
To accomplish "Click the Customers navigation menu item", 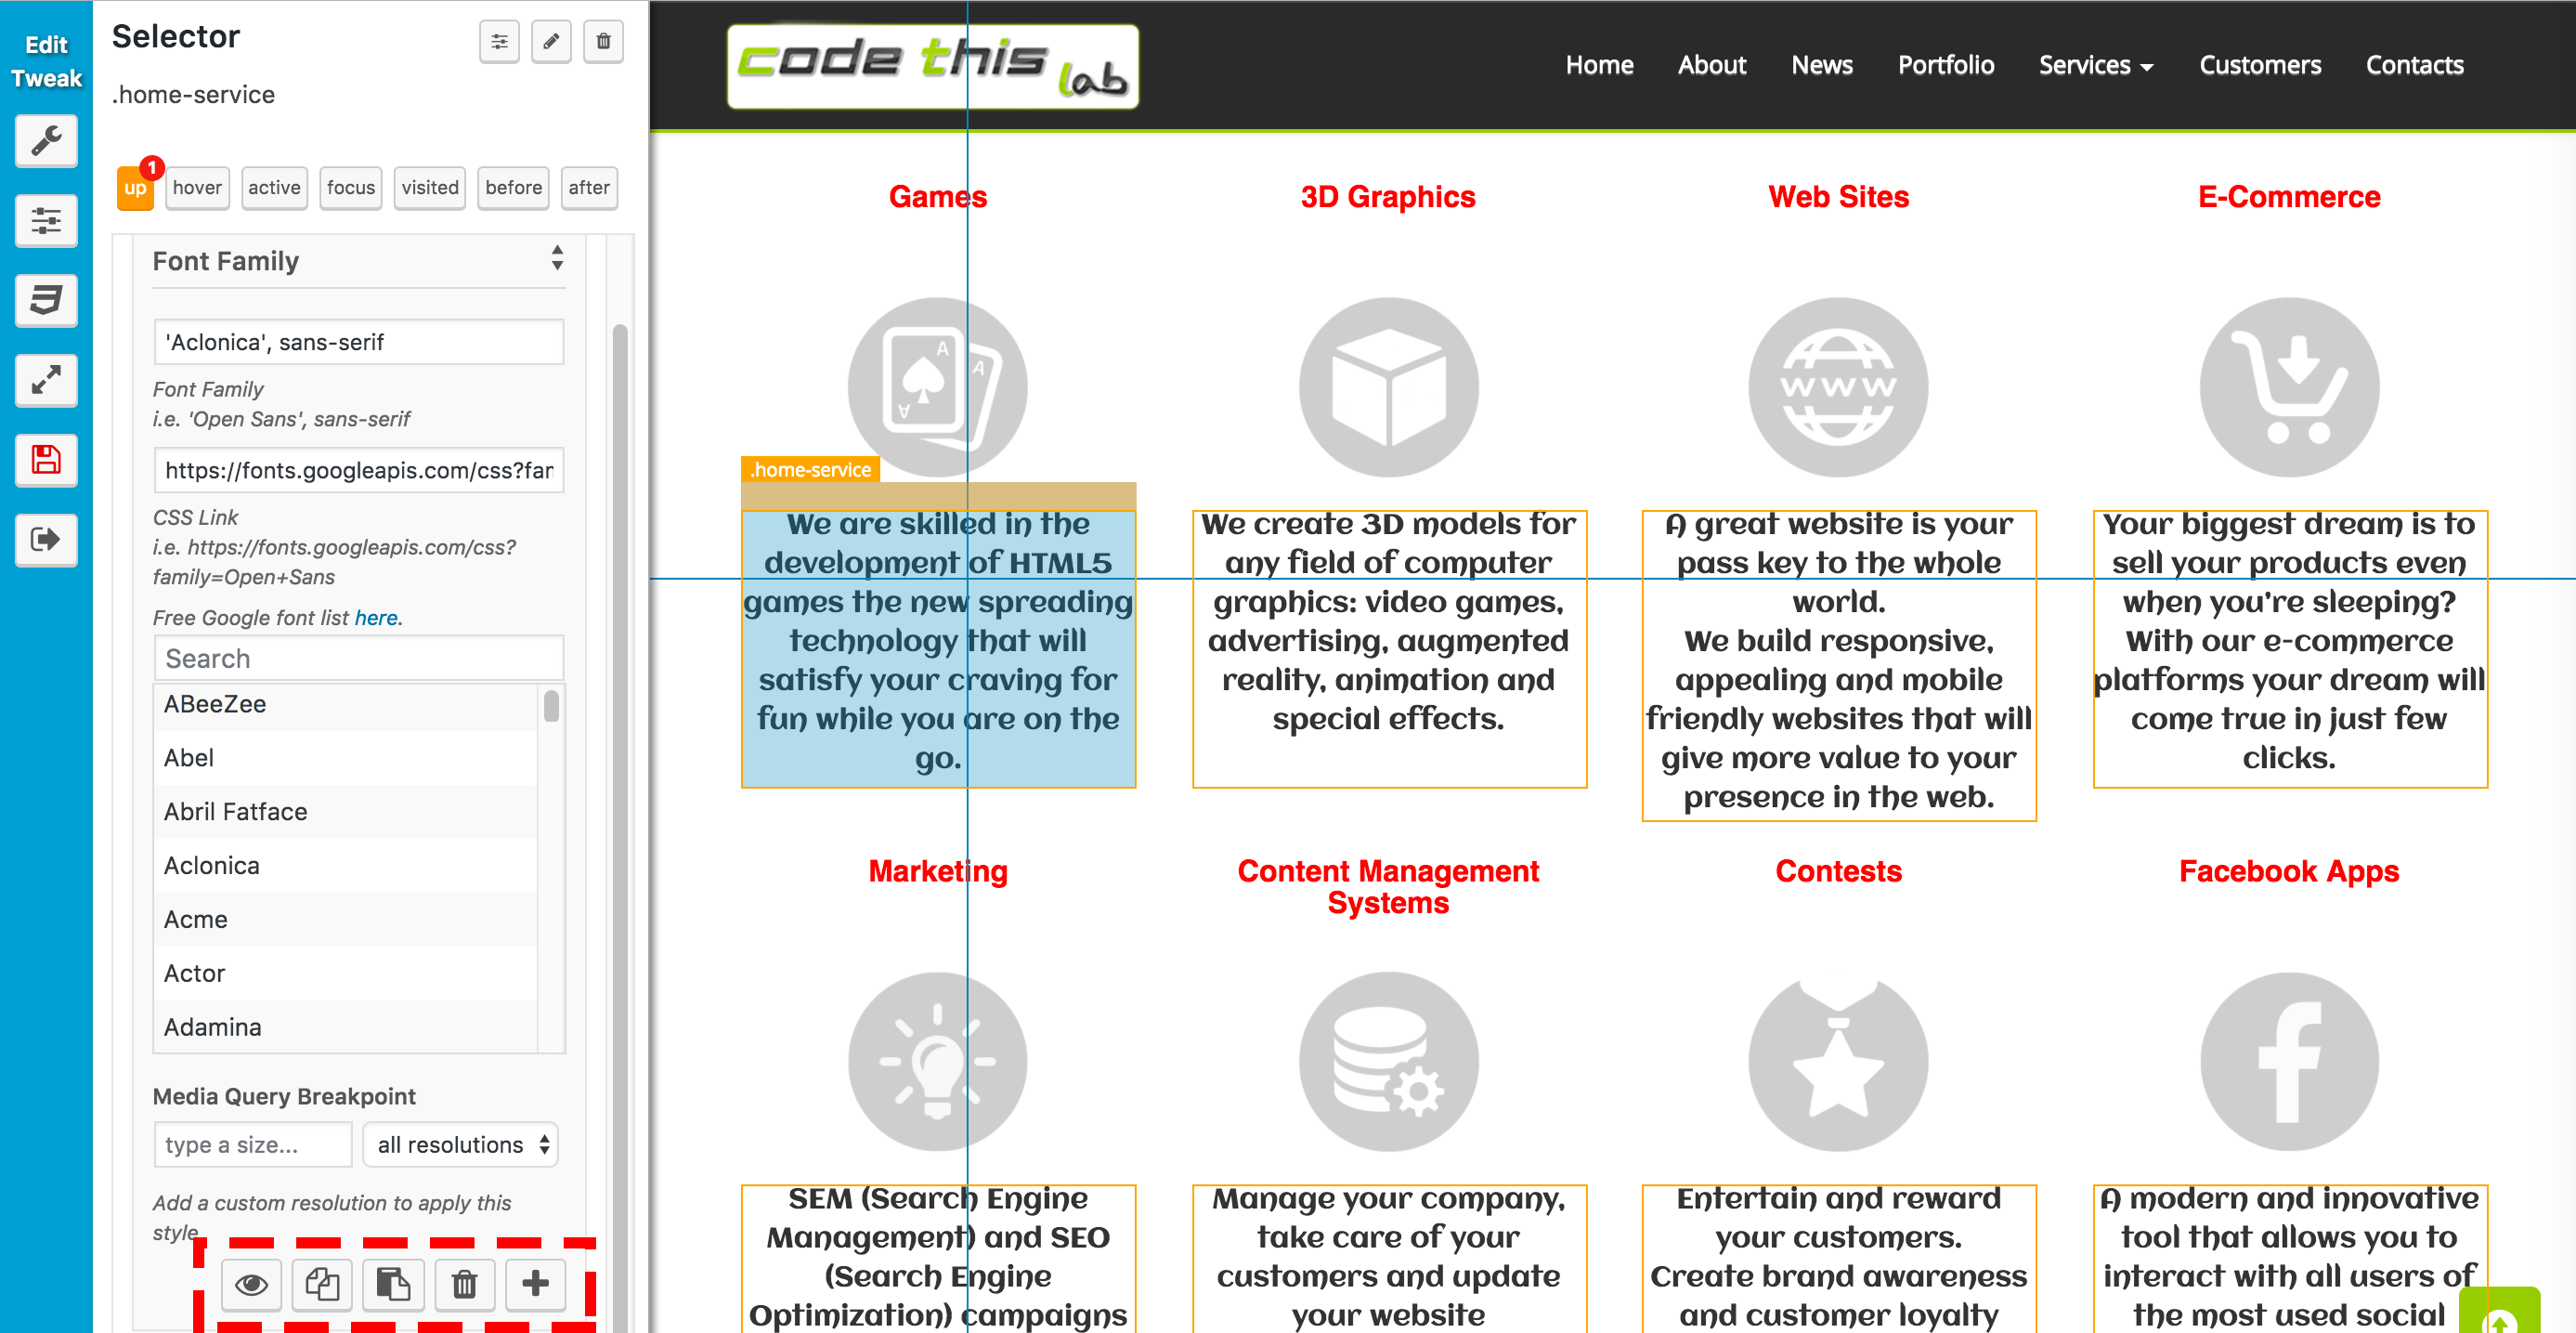I will [2257, 65].
